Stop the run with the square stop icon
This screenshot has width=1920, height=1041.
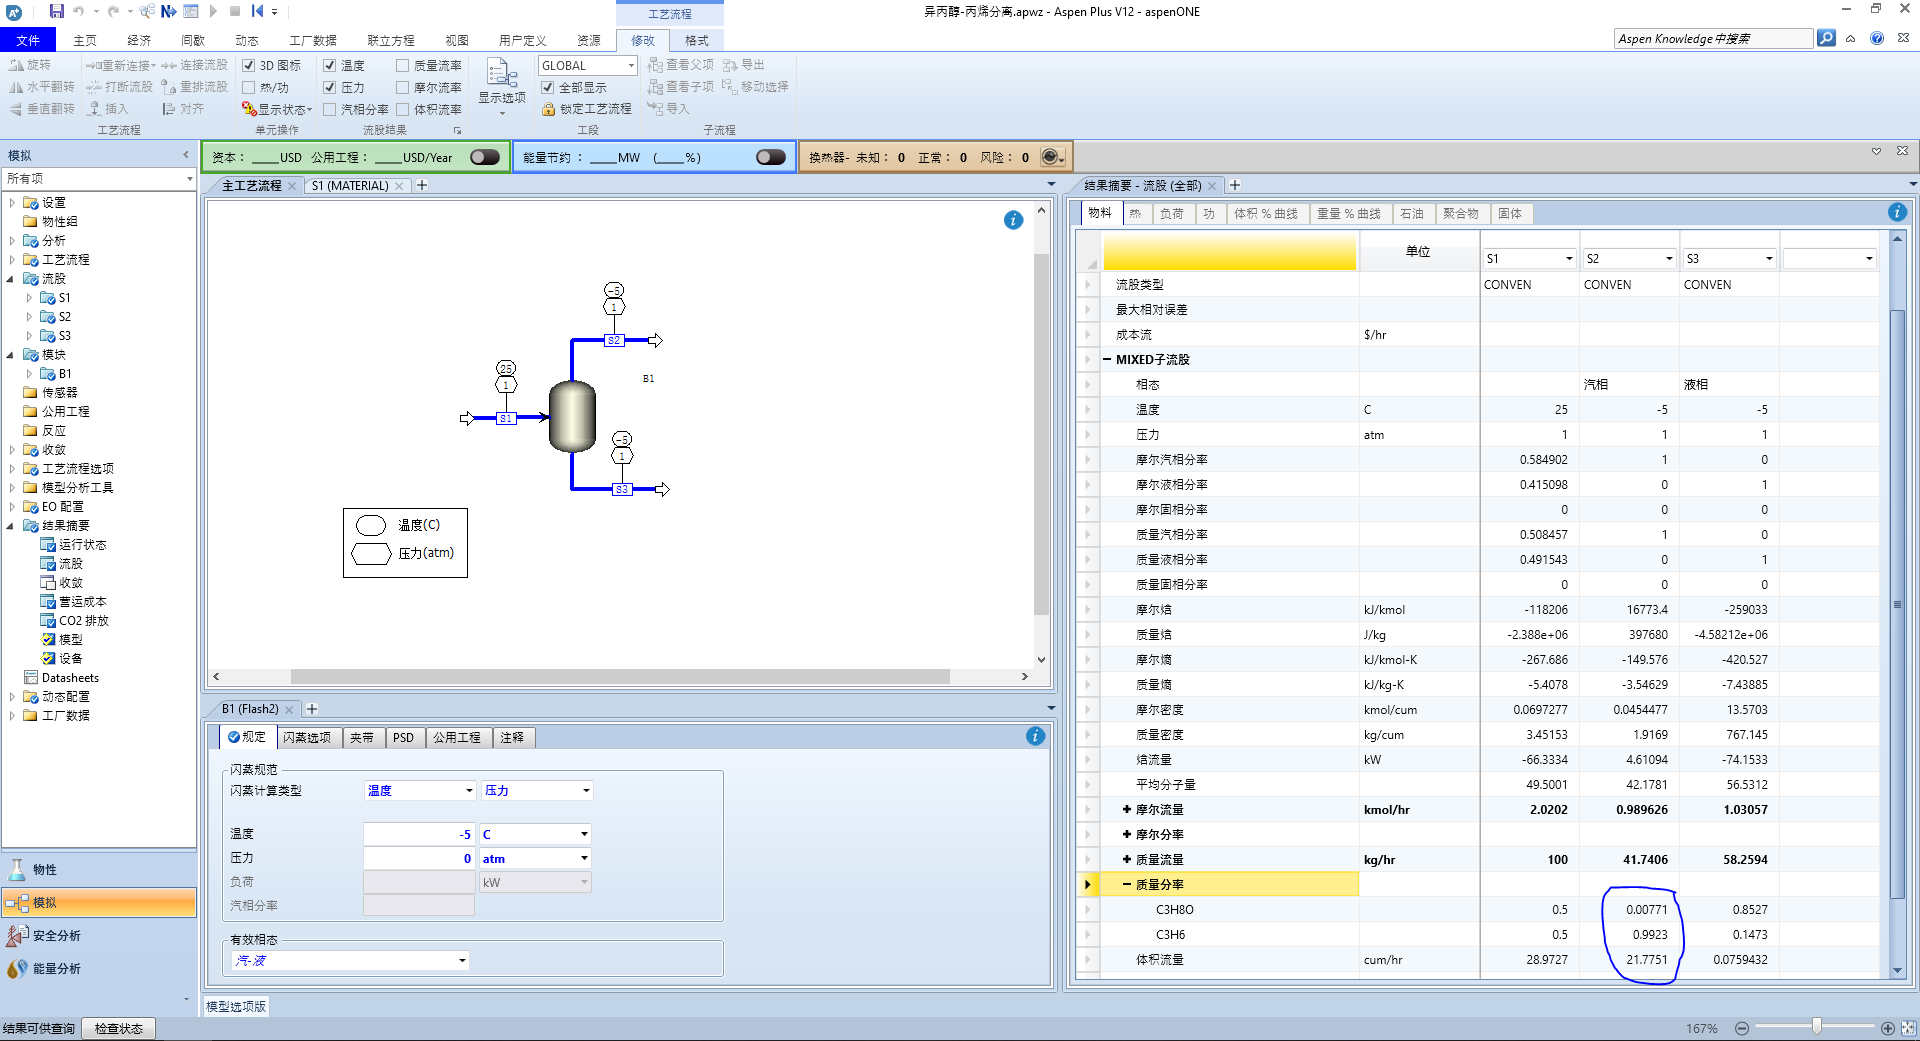coord(235,11)
